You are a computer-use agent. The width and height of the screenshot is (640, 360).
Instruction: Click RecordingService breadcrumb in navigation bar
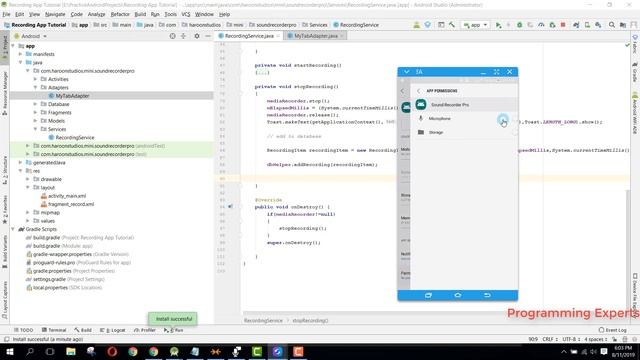pos(356,25)
